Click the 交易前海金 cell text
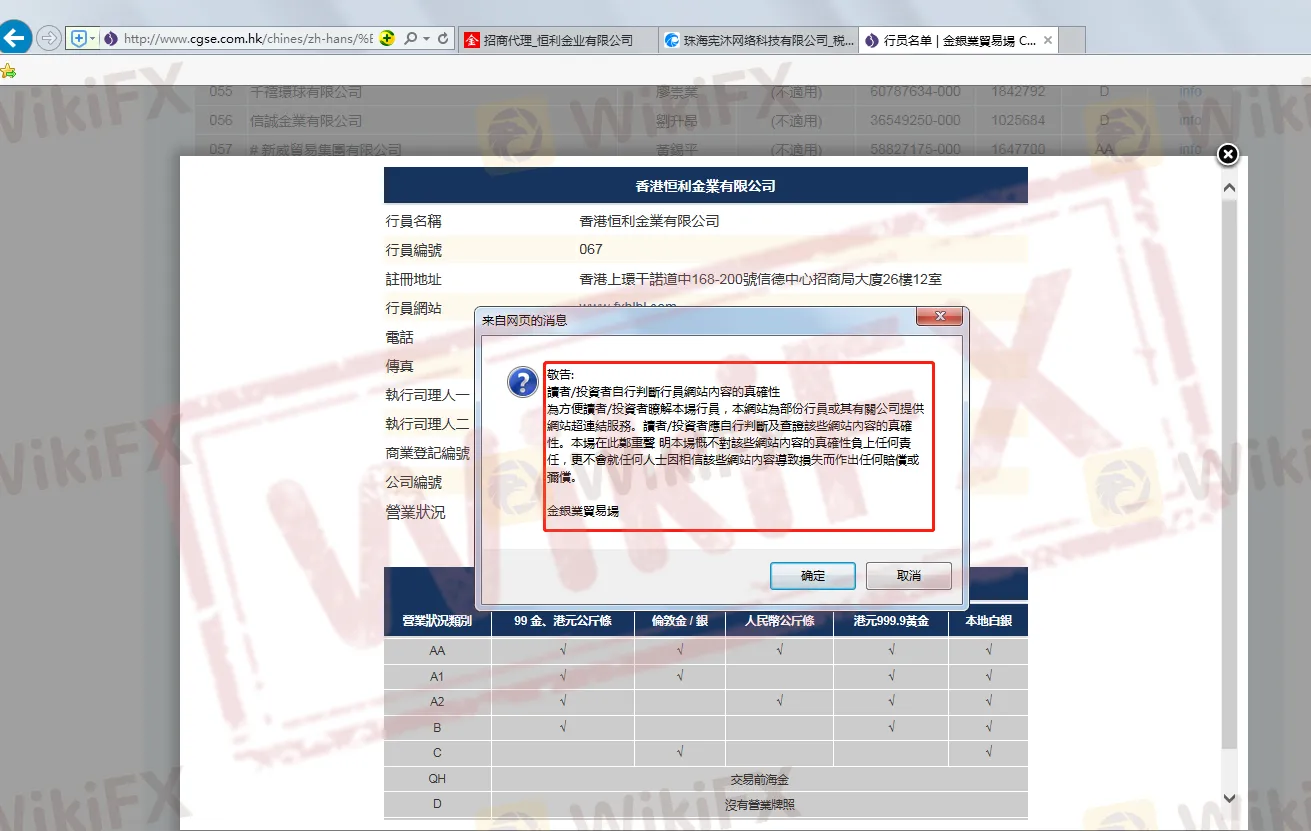Screen dimensions: 1311x831 (760, 779)
